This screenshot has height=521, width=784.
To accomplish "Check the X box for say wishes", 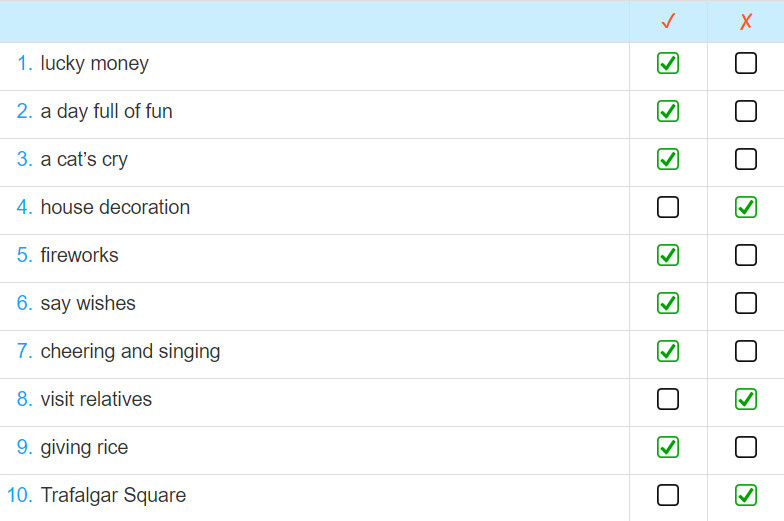I will (746, 303).
